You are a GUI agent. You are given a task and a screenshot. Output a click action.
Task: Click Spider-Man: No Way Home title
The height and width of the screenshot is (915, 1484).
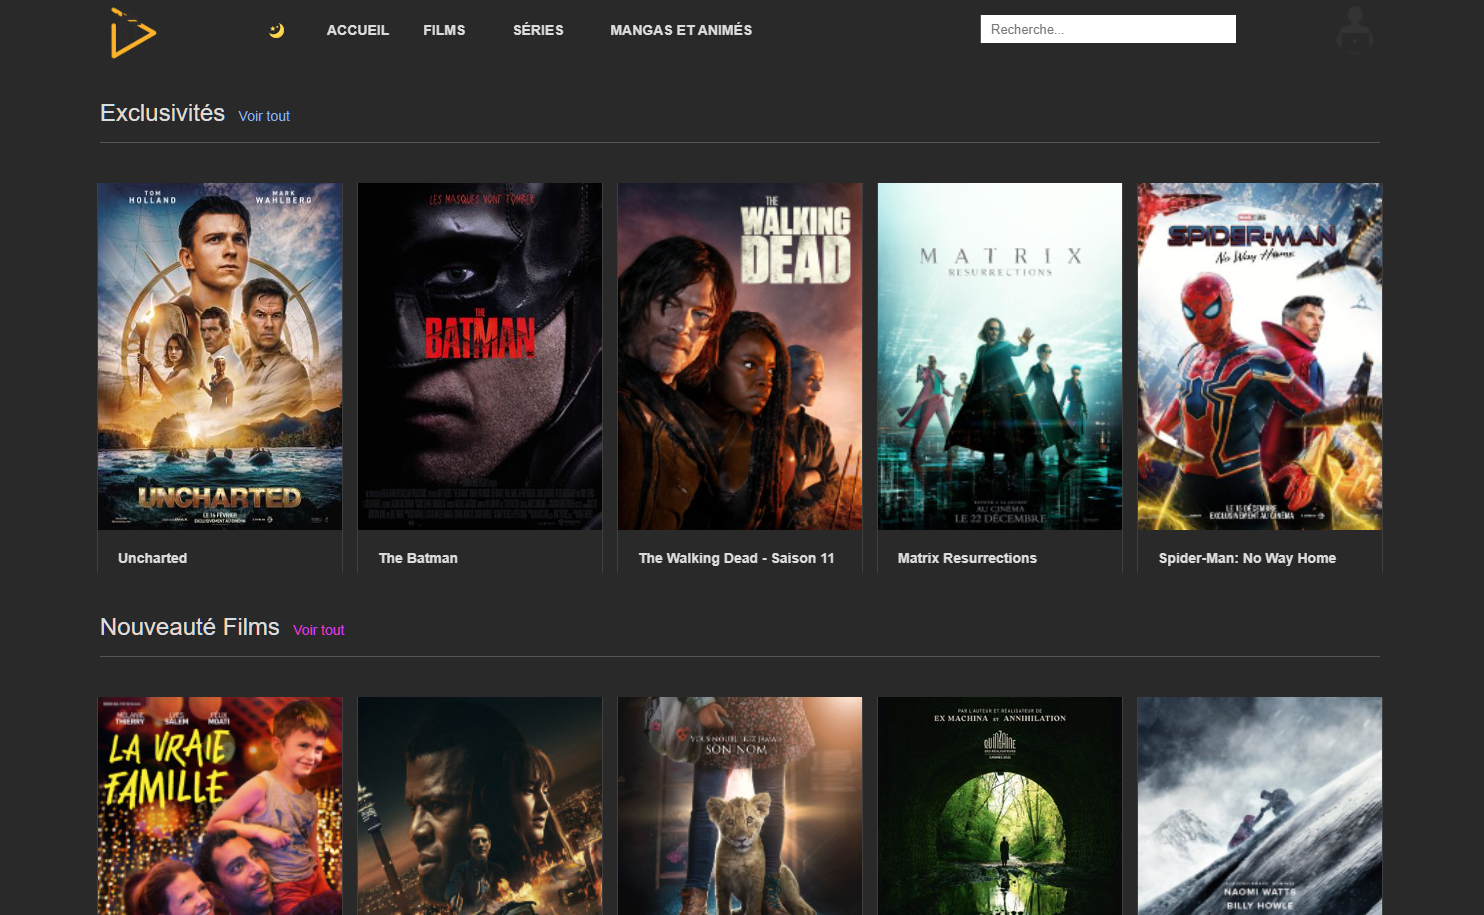click(1247, 558)
